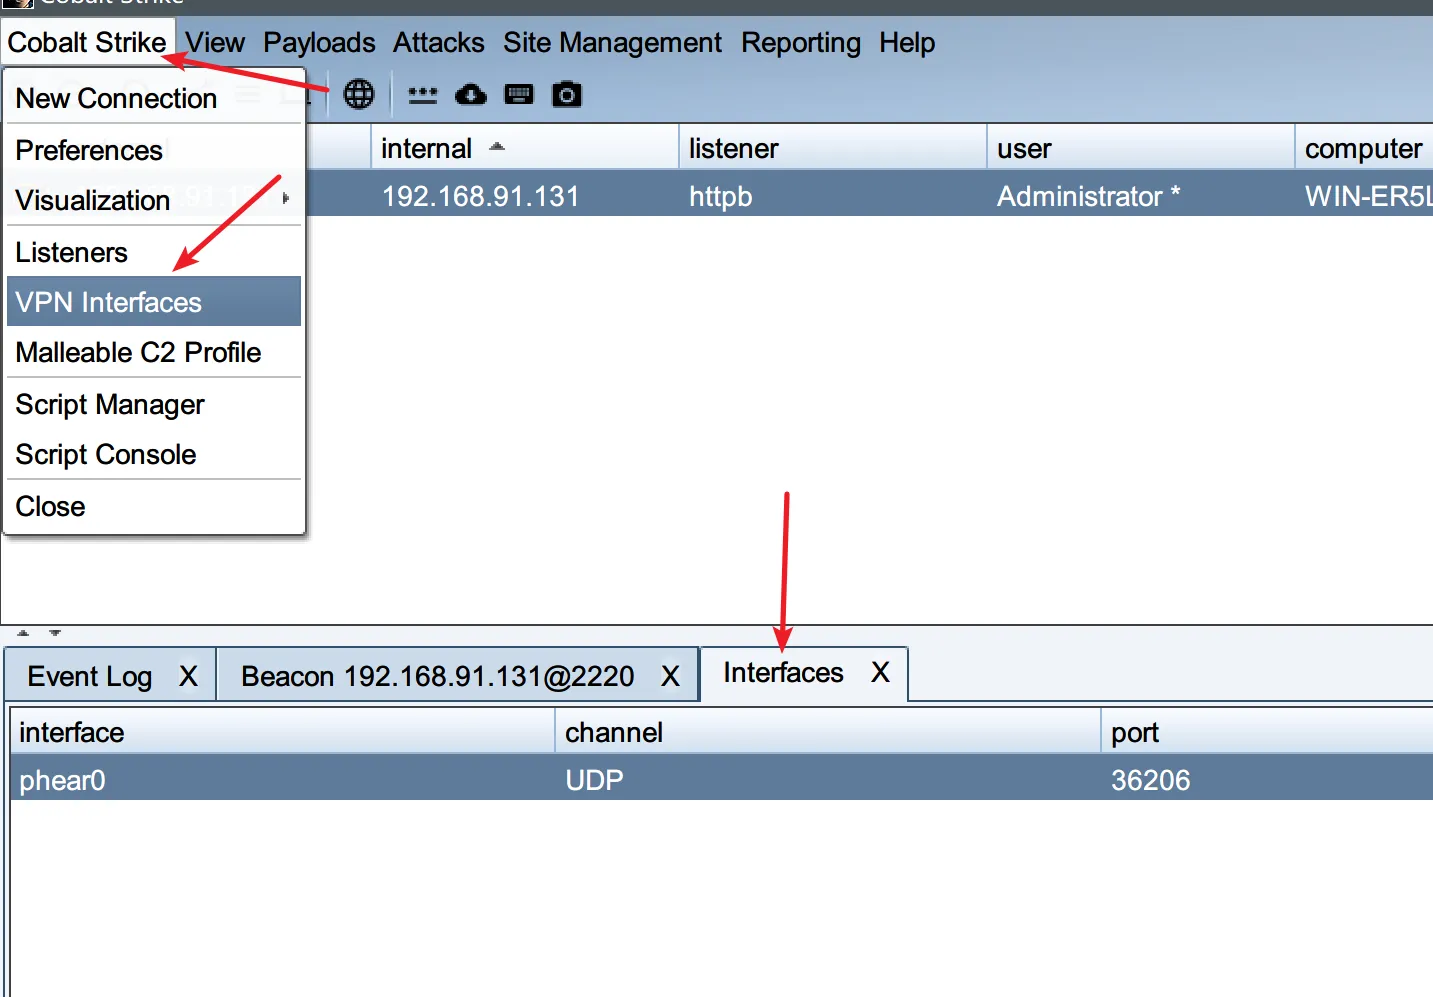Open the View menu
1433x997 pixels.
pos(215,43)
